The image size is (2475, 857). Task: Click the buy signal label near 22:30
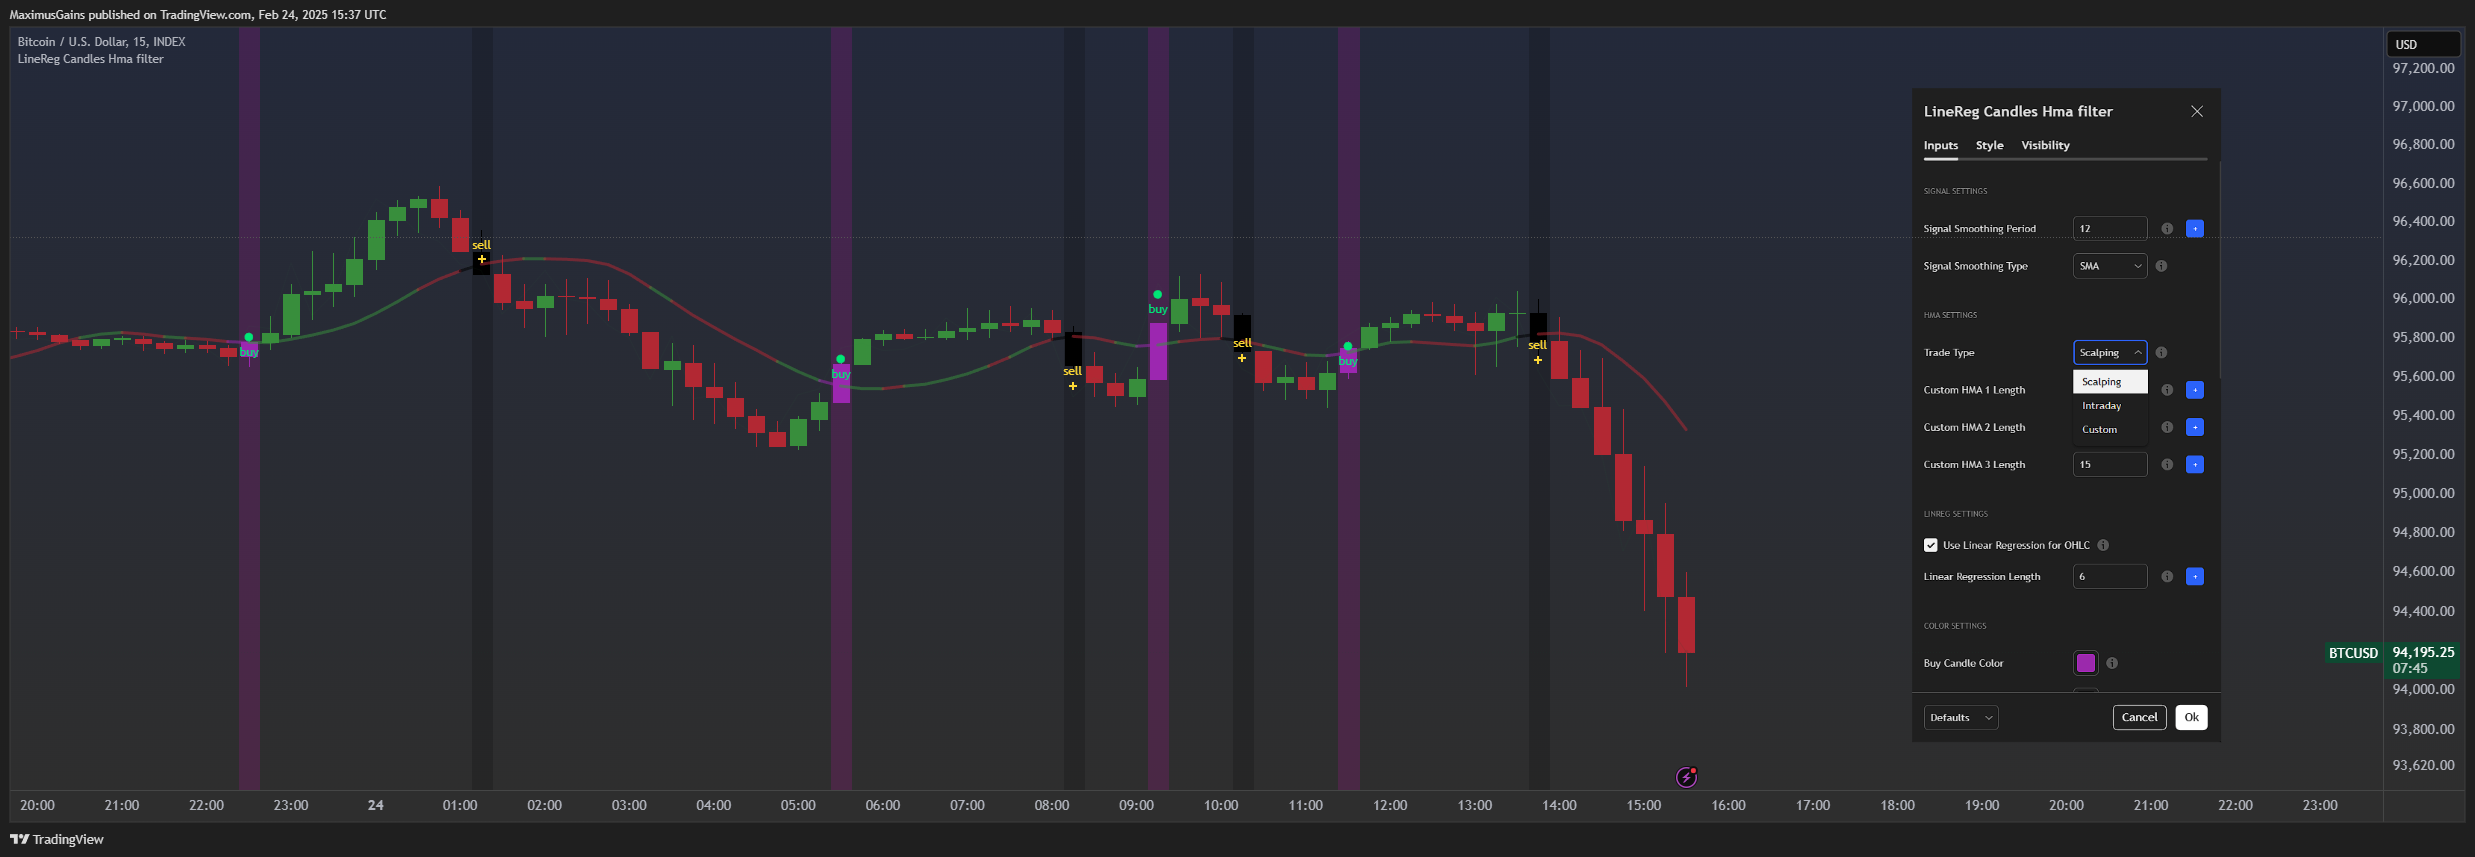pos(249,352)
